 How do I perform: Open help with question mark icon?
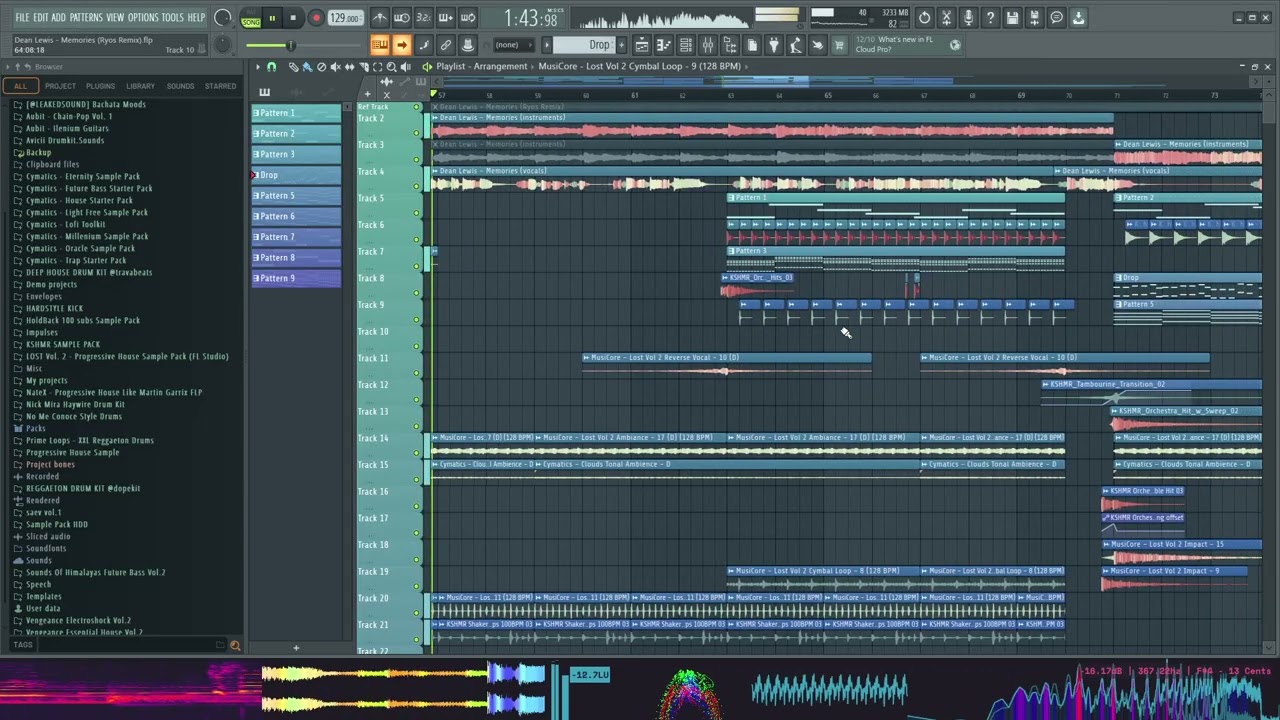click(x=990, y=18)
